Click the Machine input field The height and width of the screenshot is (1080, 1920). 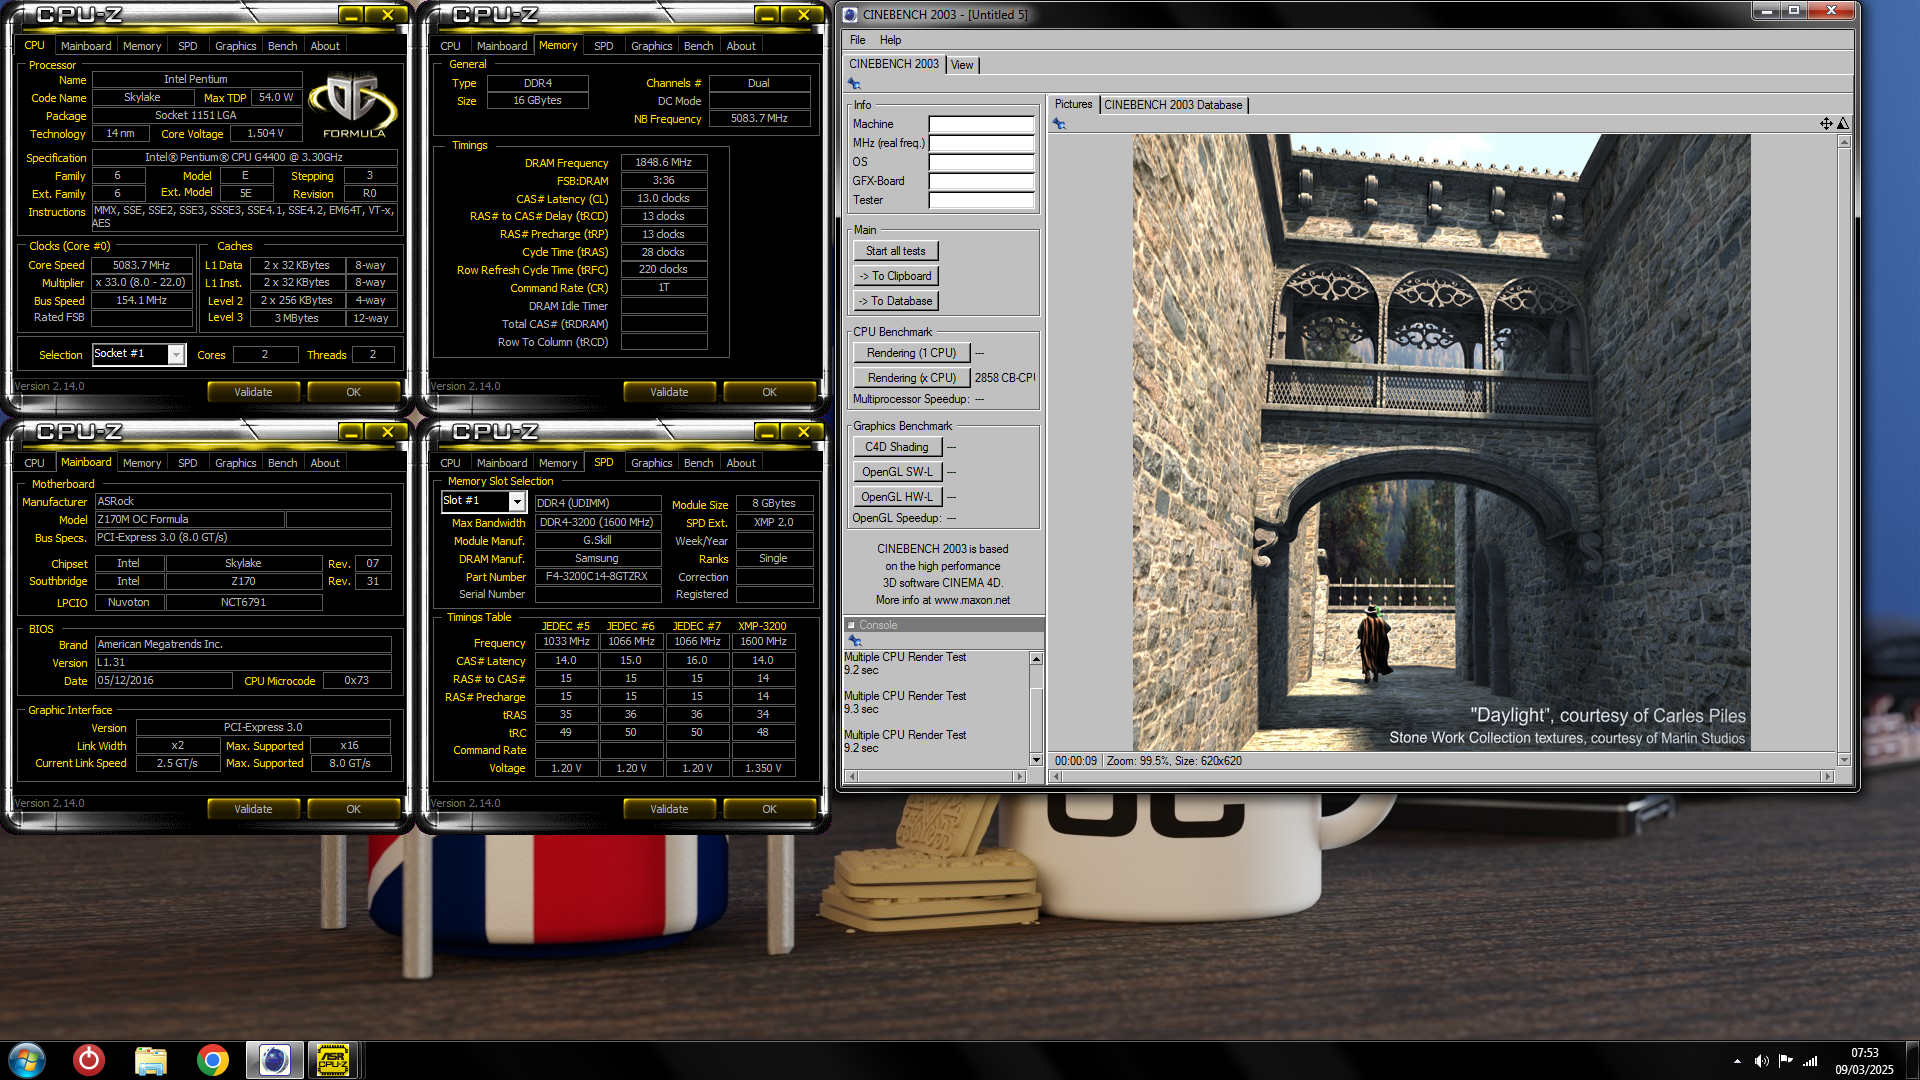tap(981, 124)
